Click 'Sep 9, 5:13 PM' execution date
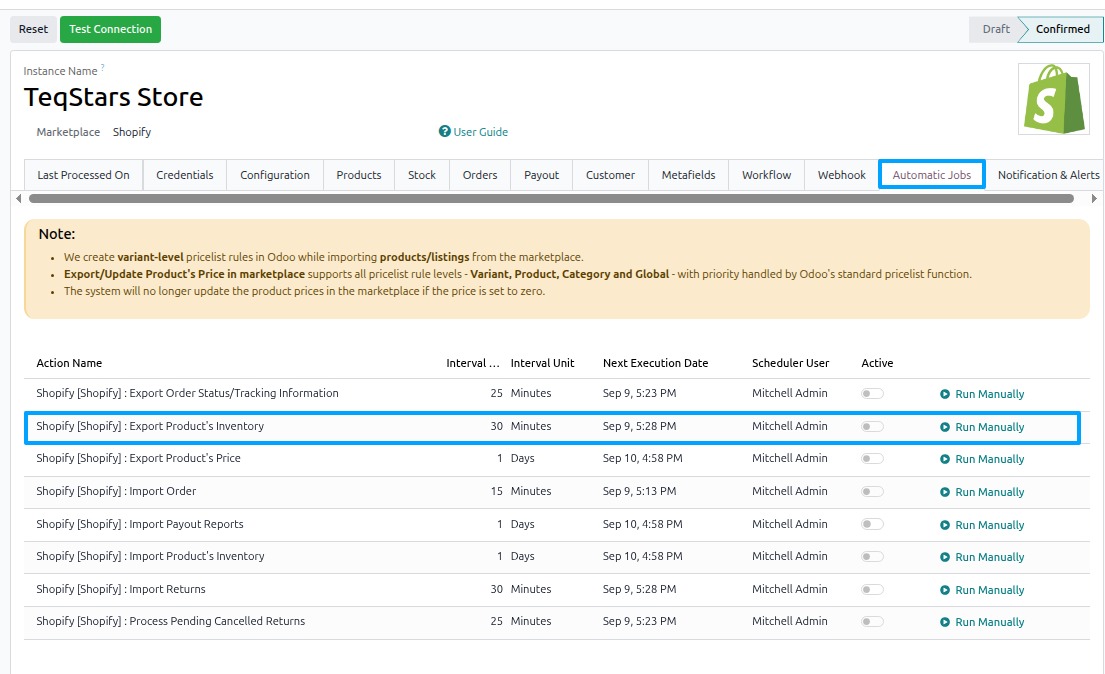This screenshot has height=674, width=1105. click(x=639, y=491)
